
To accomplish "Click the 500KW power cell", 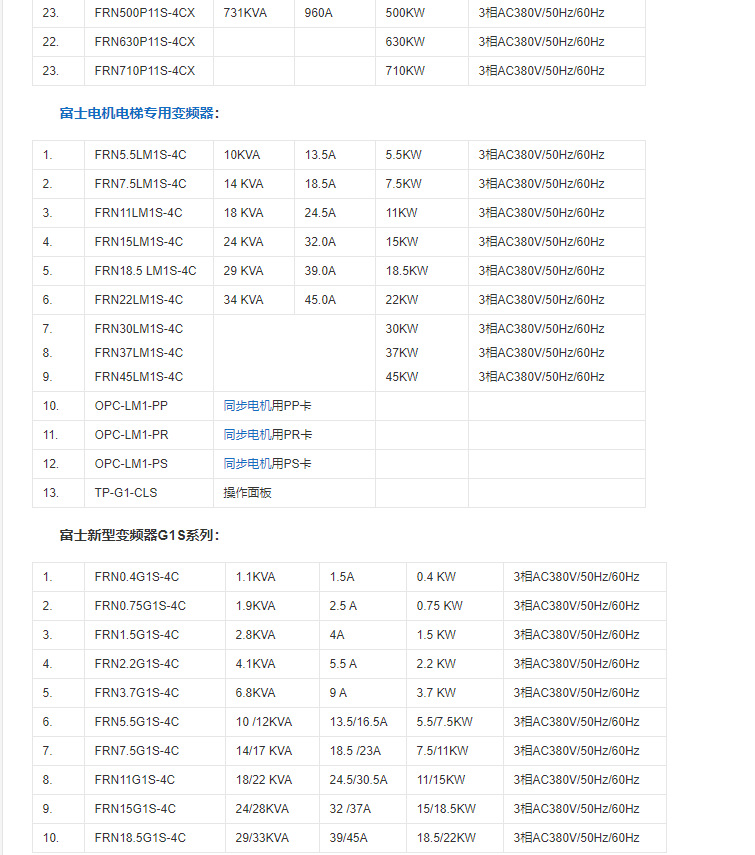I will coord(422,13).
